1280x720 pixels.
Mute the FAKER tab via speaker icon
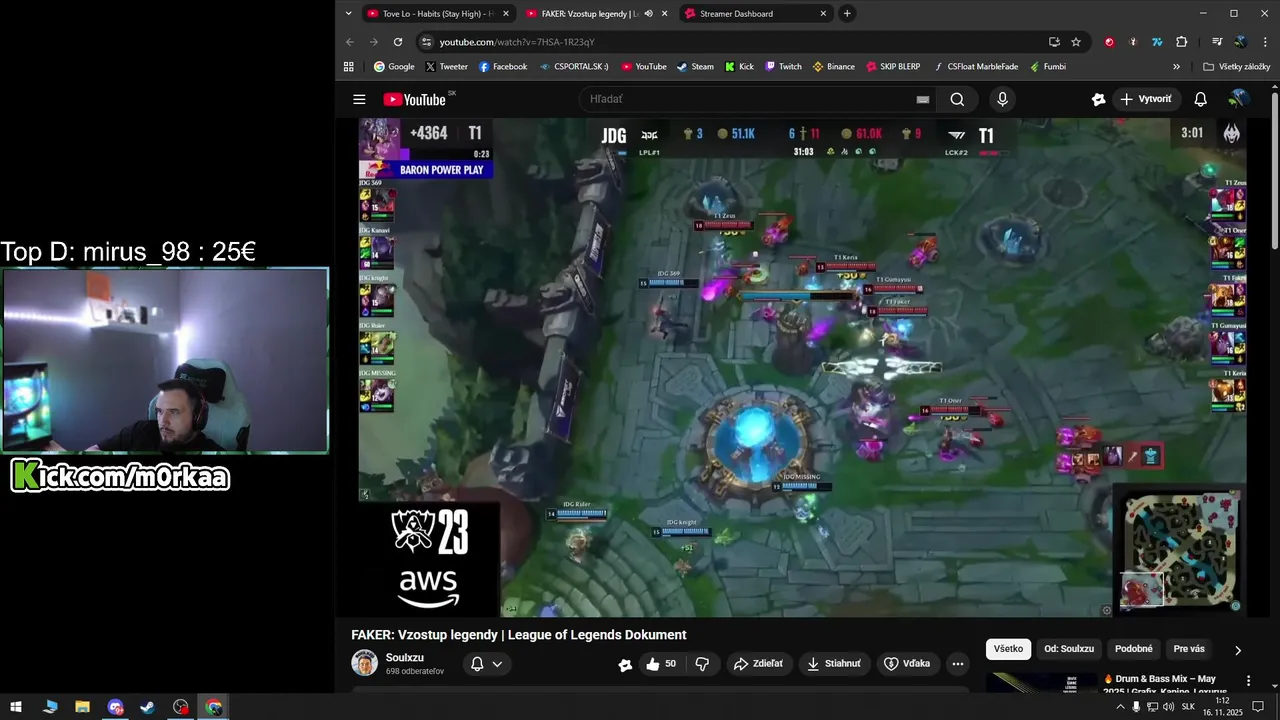pyautogui.click(x=649, y=14)
